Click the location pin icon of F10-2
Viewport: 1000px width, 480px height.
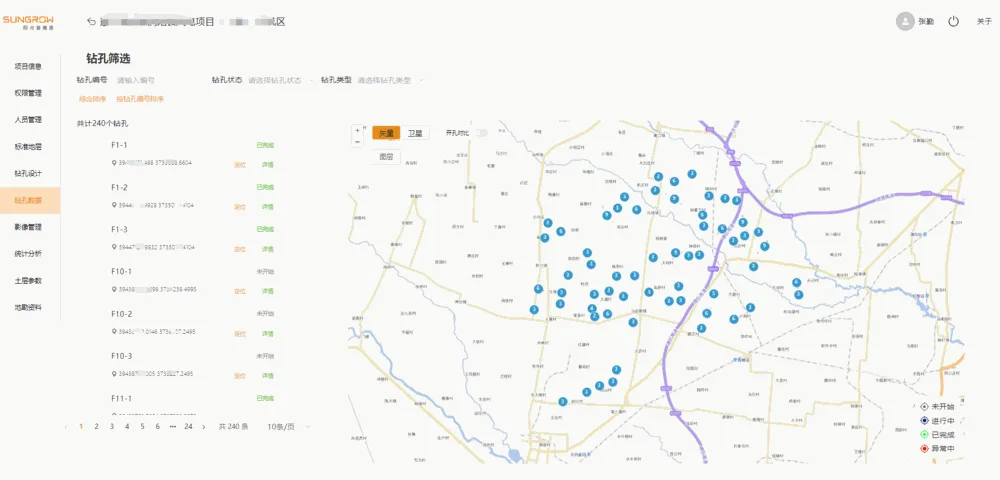(114, 332)
